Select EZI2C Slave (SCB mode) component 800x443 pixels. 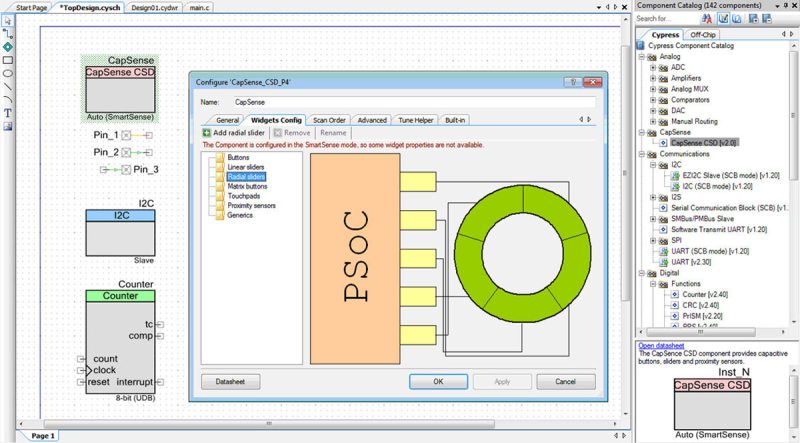click(x=731, y=176)
